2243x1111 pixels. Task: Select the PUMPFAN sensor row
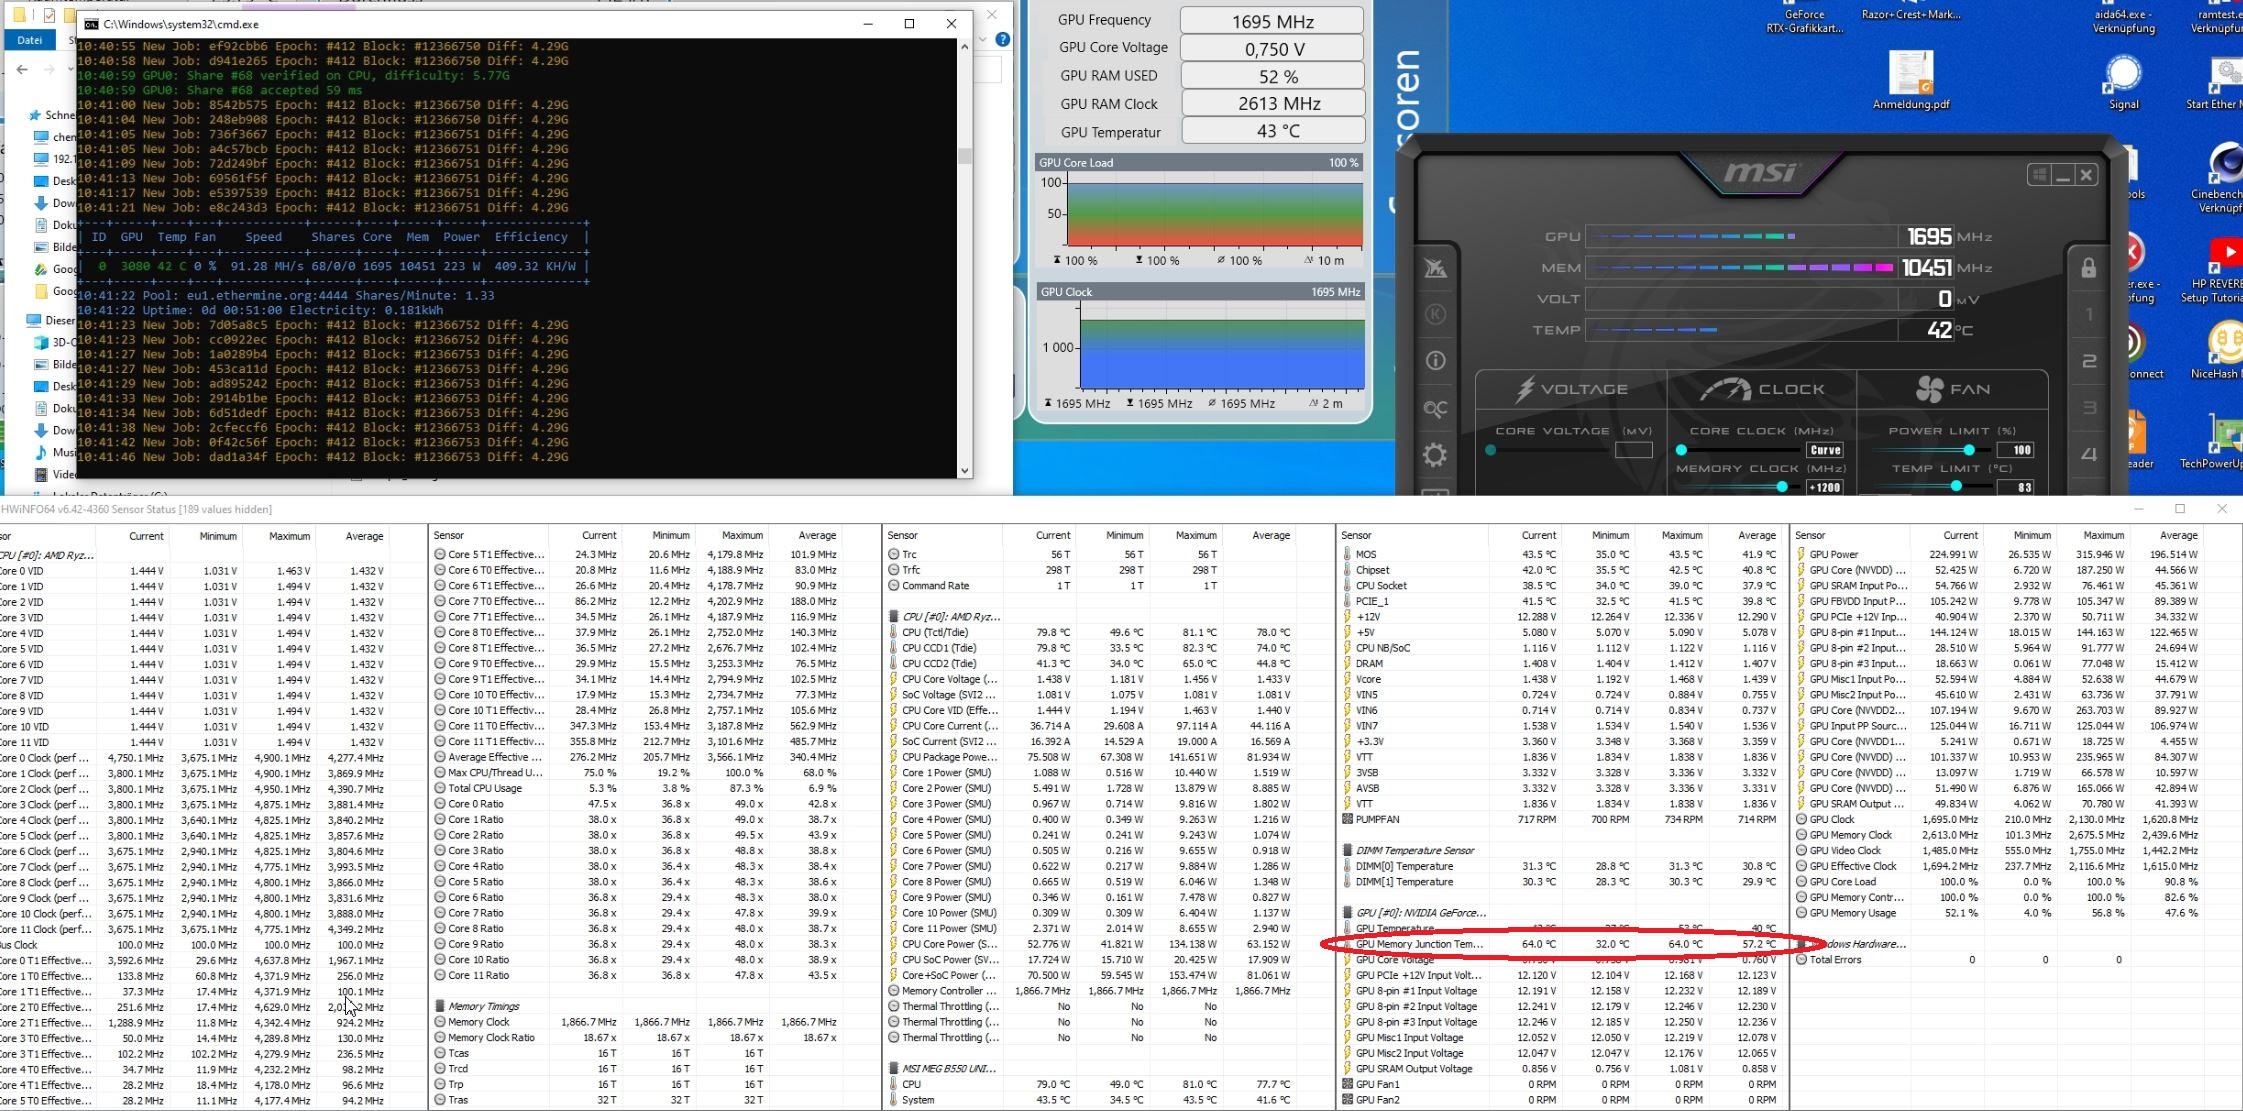[1562, 819]
